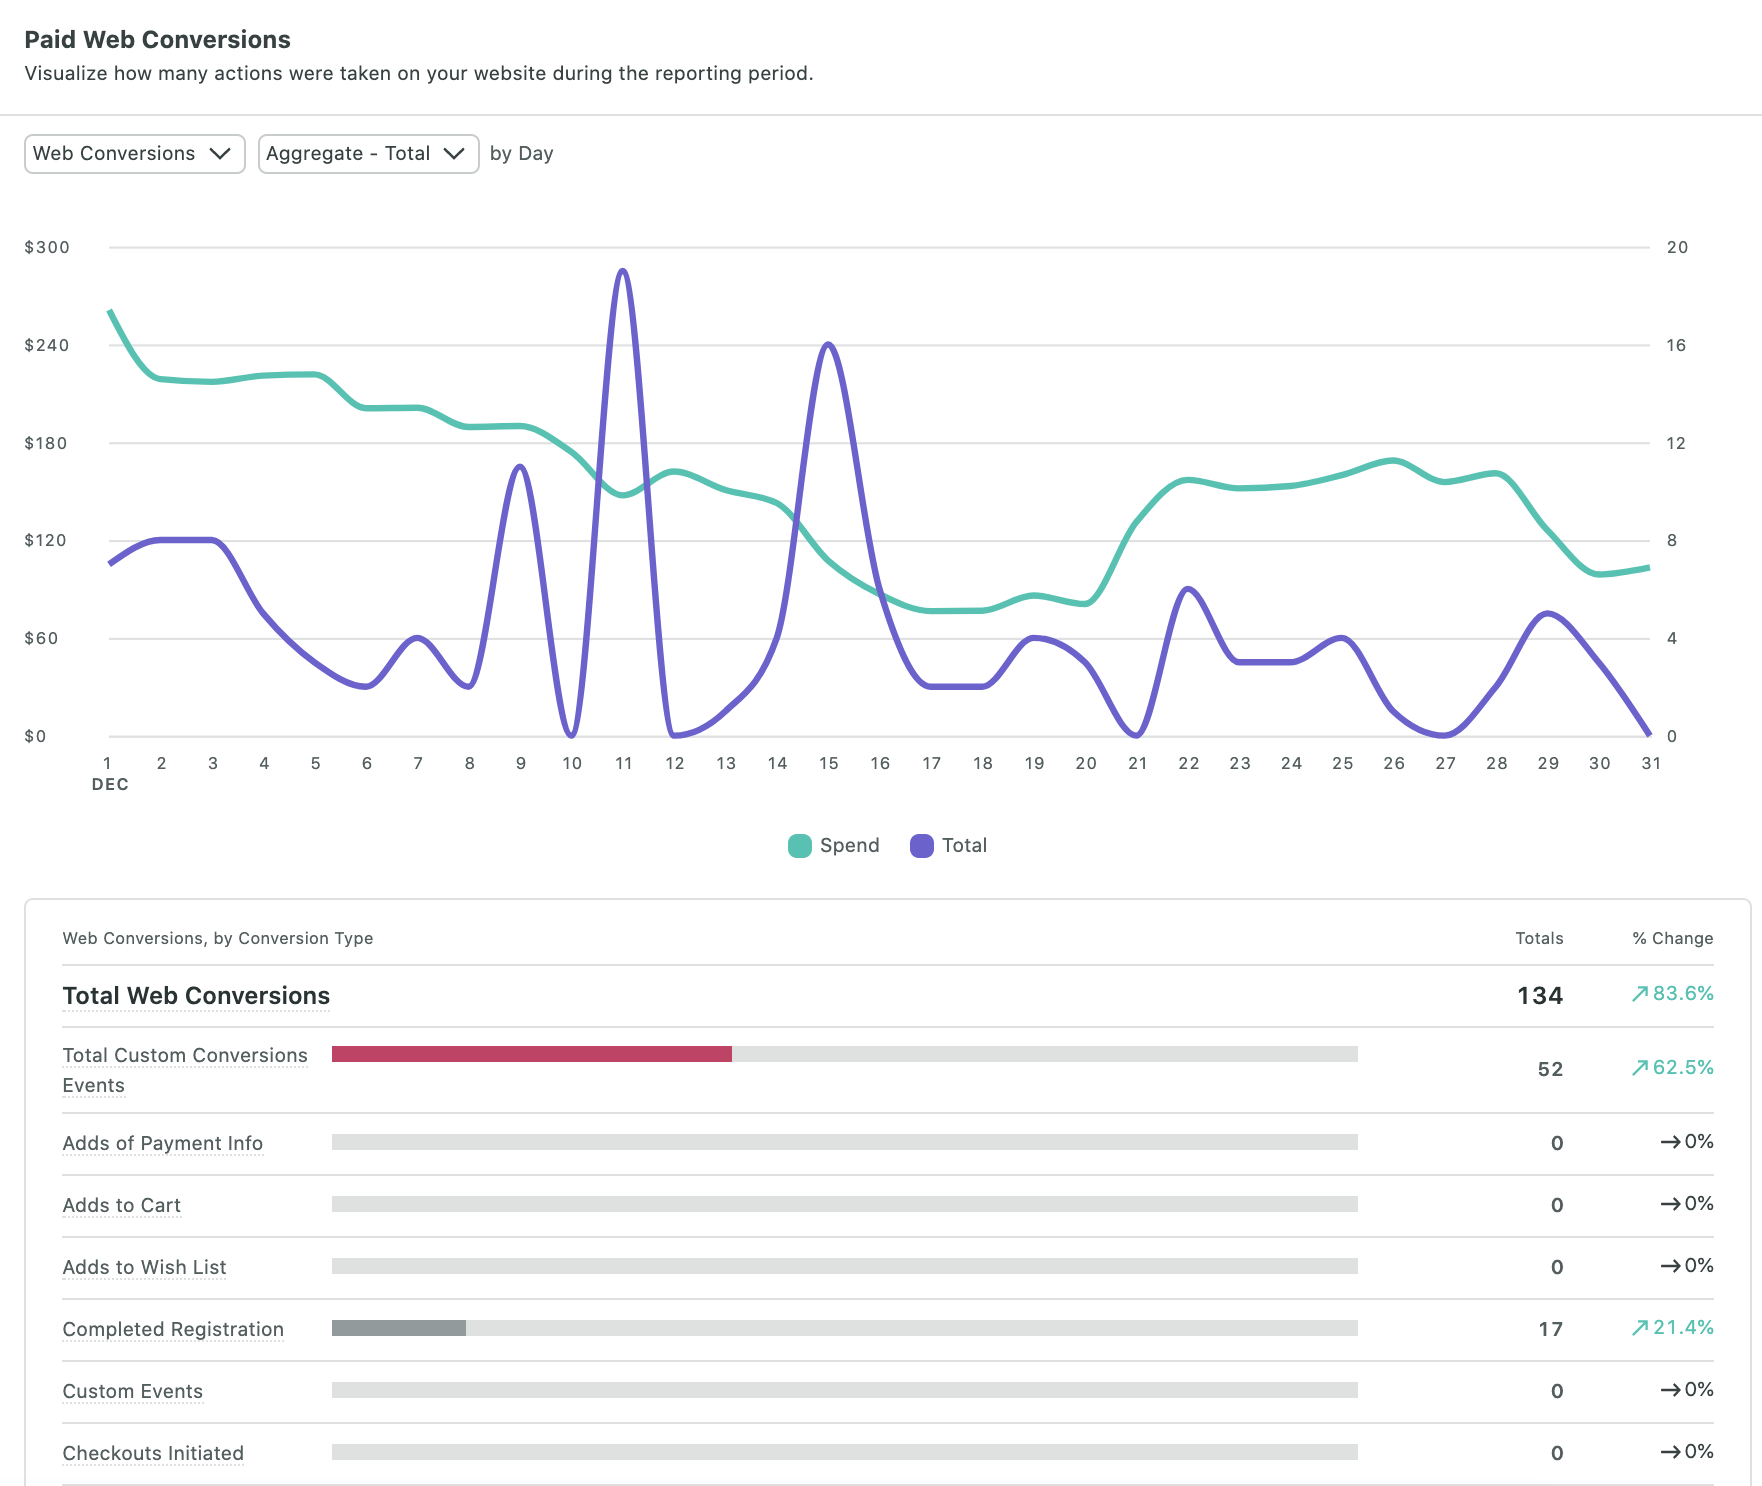
Task: Click the upward arrow beside 21.4% change
Action: pyautogui.click(x=1640, y=1329)
